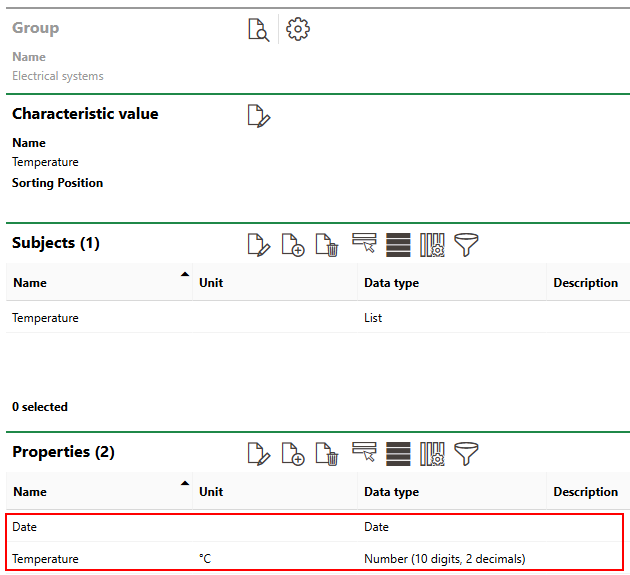630x575 pixels.
Task: Edit the Characteristic value record
Action: [x=259, y=116]
